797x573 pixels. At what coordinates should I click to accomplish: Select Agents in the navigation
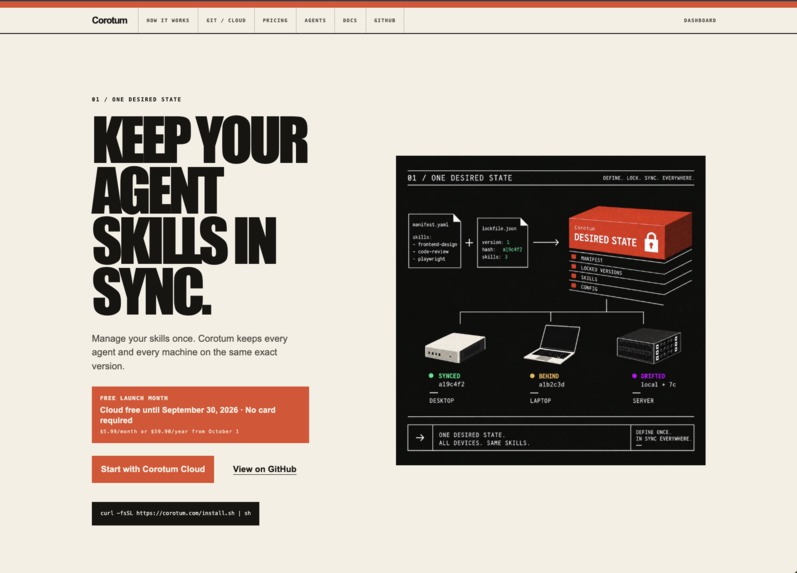315,20
